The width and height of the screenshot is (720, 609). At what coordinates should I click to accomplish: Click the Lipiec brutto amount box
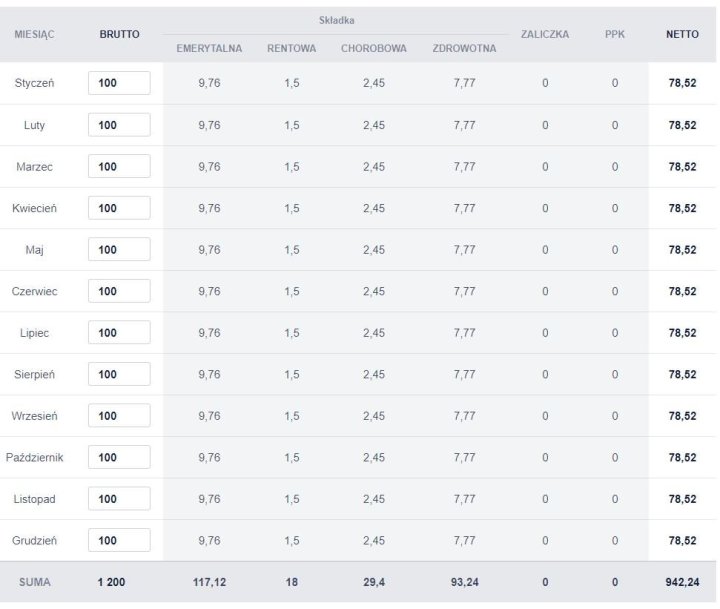click(x=119, y=333)
